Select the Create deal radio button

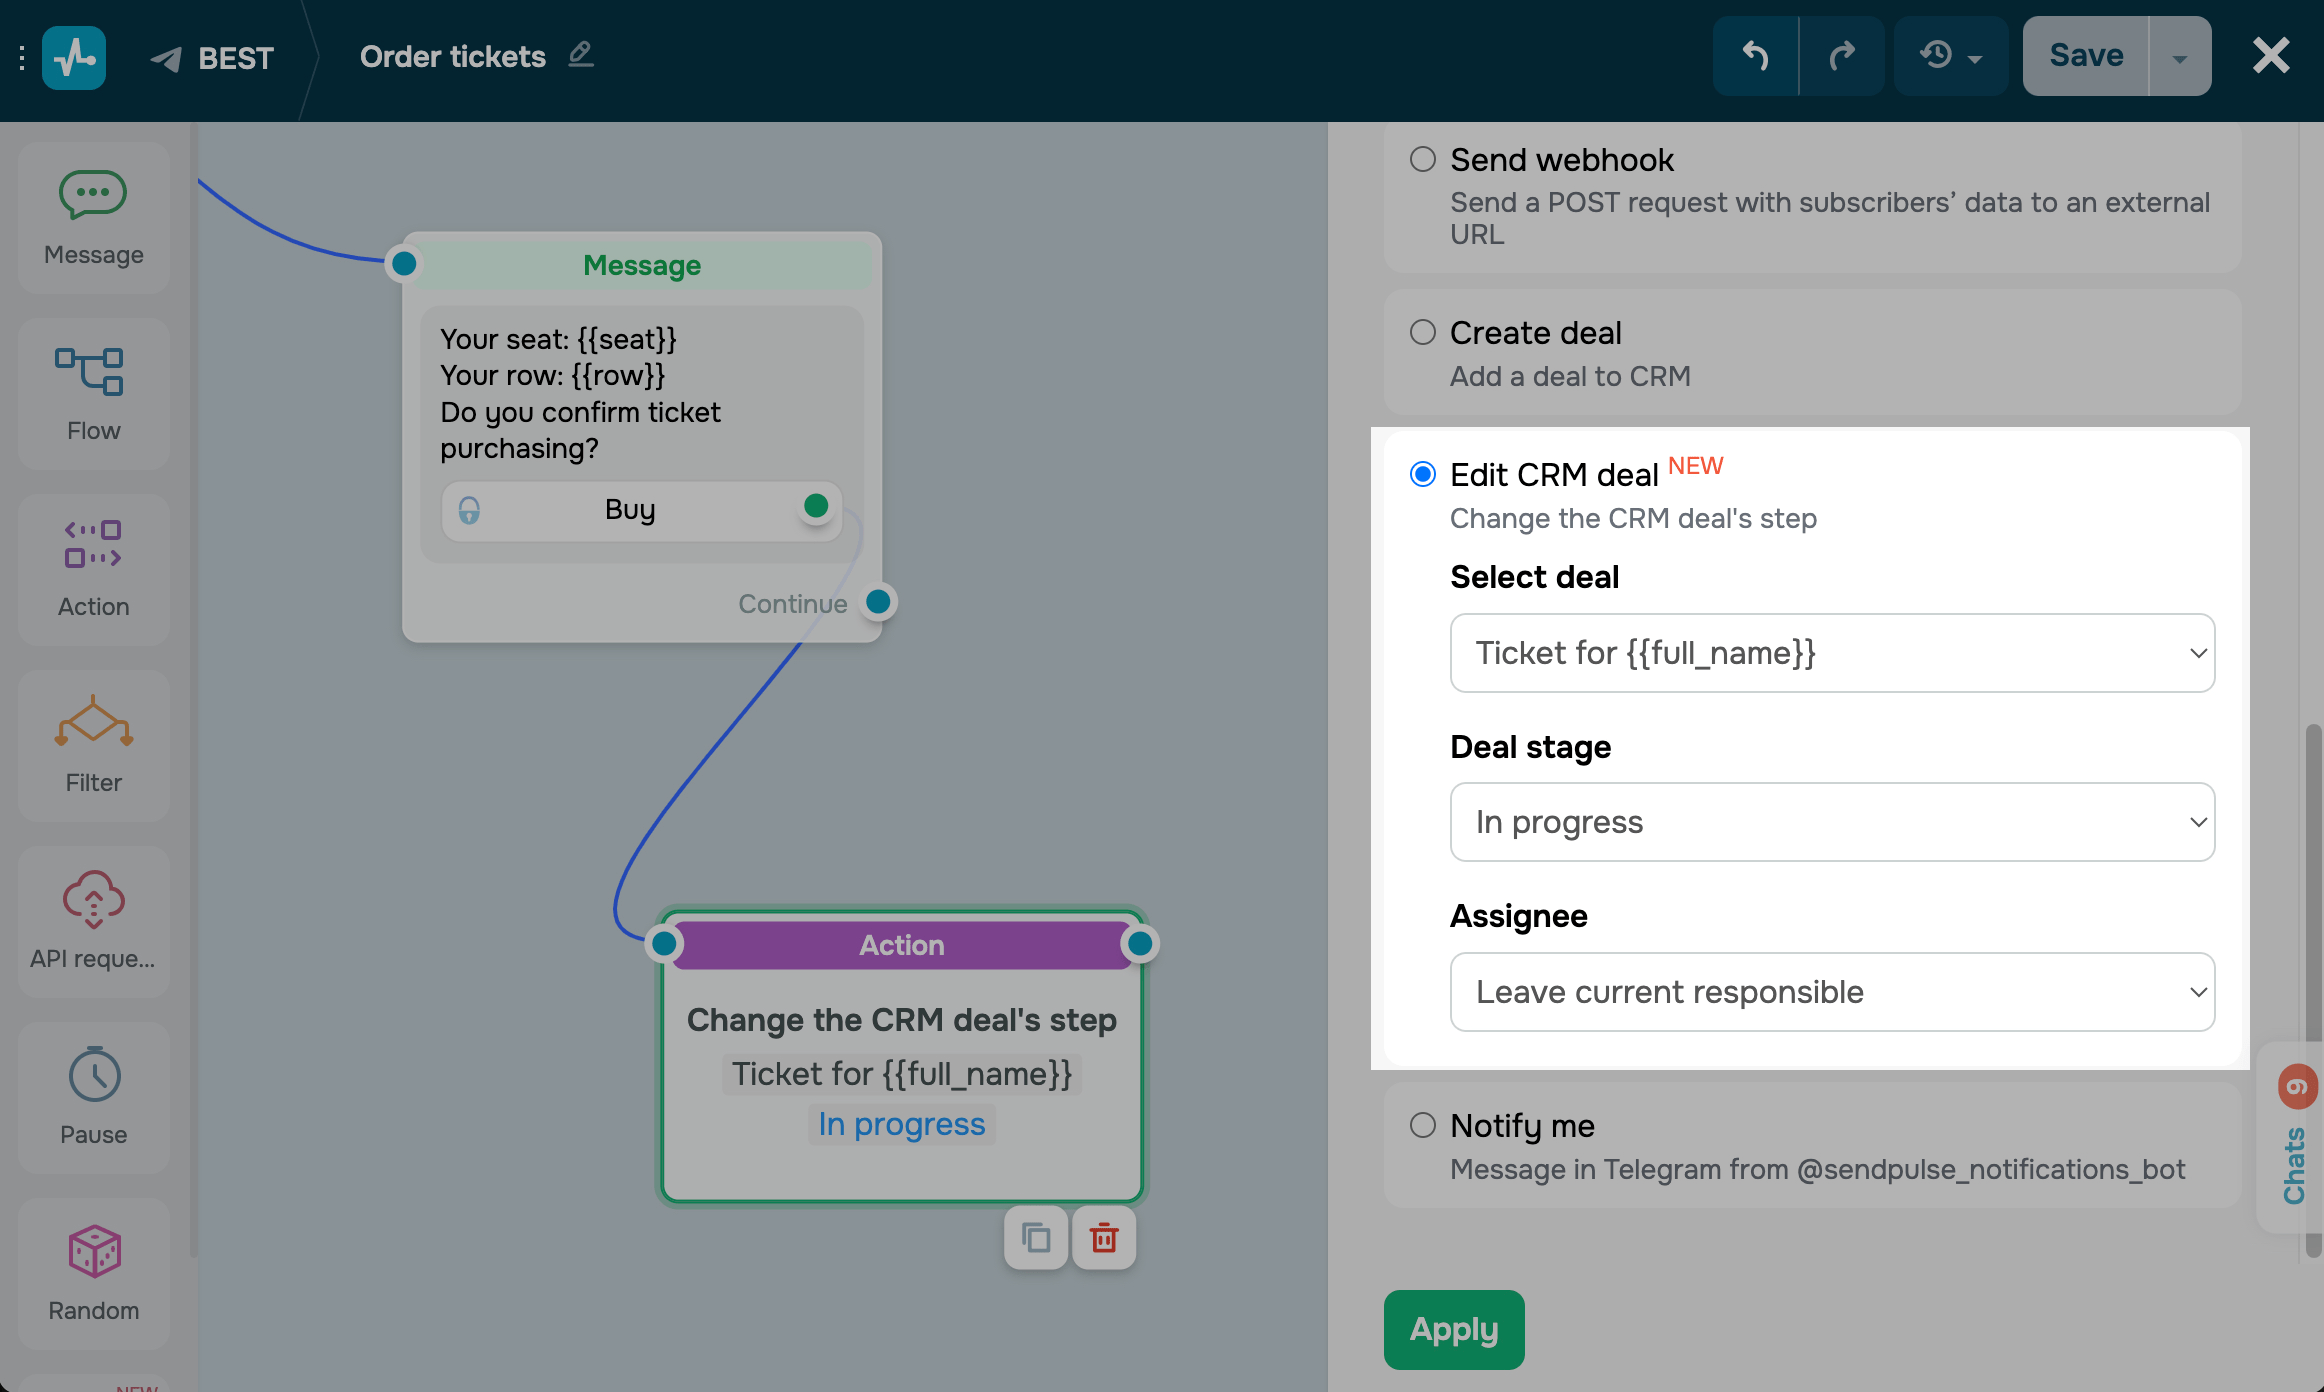pos(1421,330)
